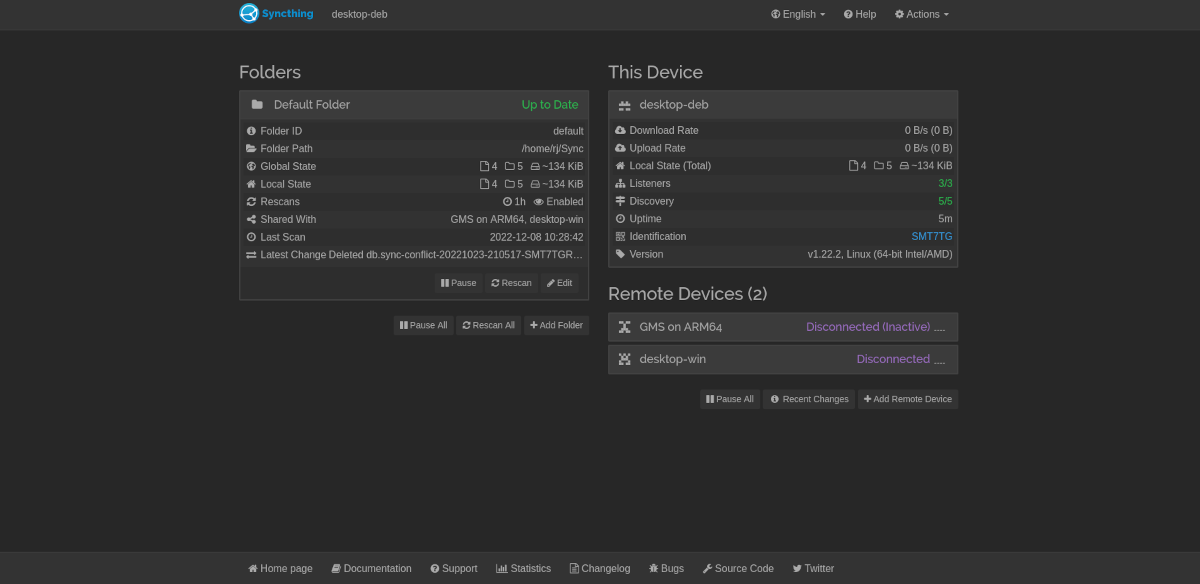Click the upload cloud icon for Upload Rate

620,148
